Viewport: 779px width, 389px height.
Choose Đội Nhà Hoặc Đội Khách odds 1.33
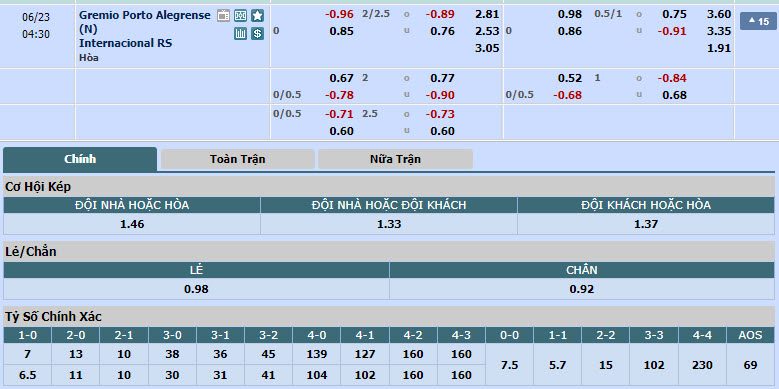point(389,224)
